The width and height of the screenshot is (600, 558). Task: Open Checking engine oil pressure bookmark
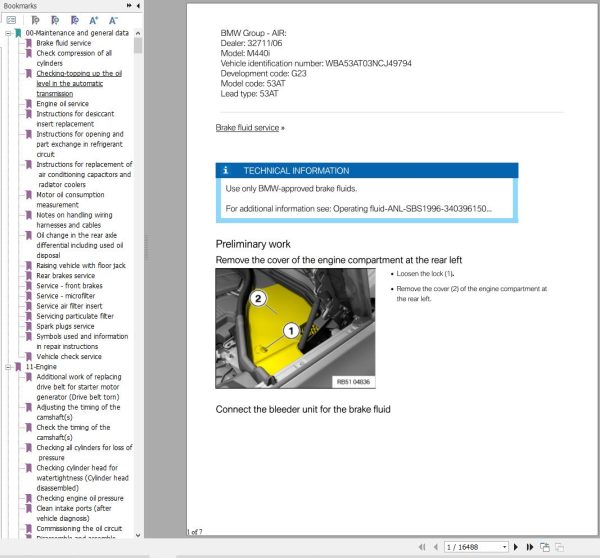click(x=80, y=498)
